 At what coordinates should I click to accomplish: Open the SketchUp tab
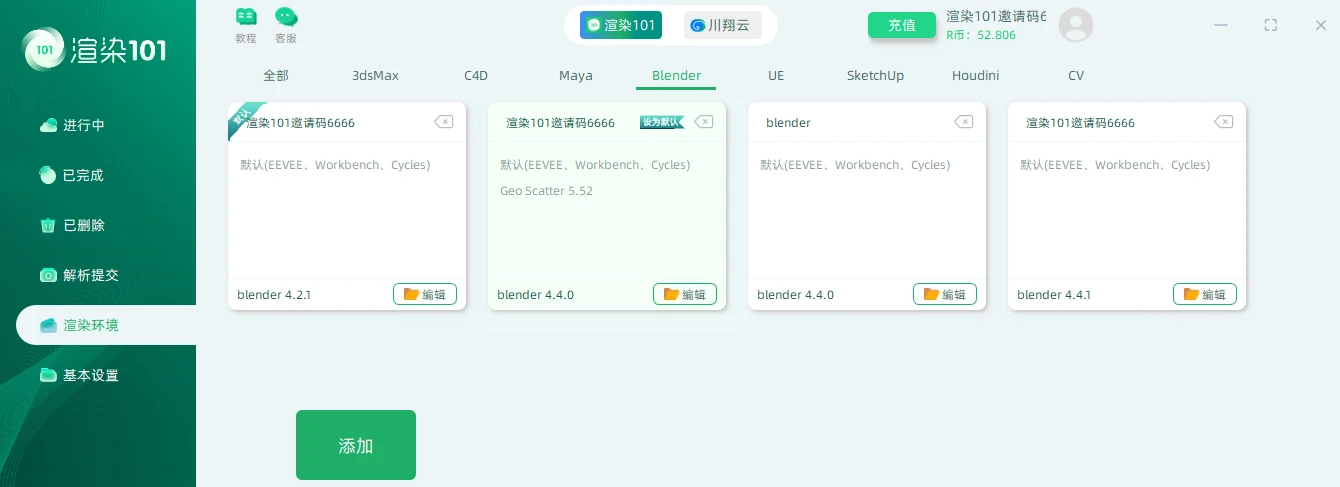point(875,76)
